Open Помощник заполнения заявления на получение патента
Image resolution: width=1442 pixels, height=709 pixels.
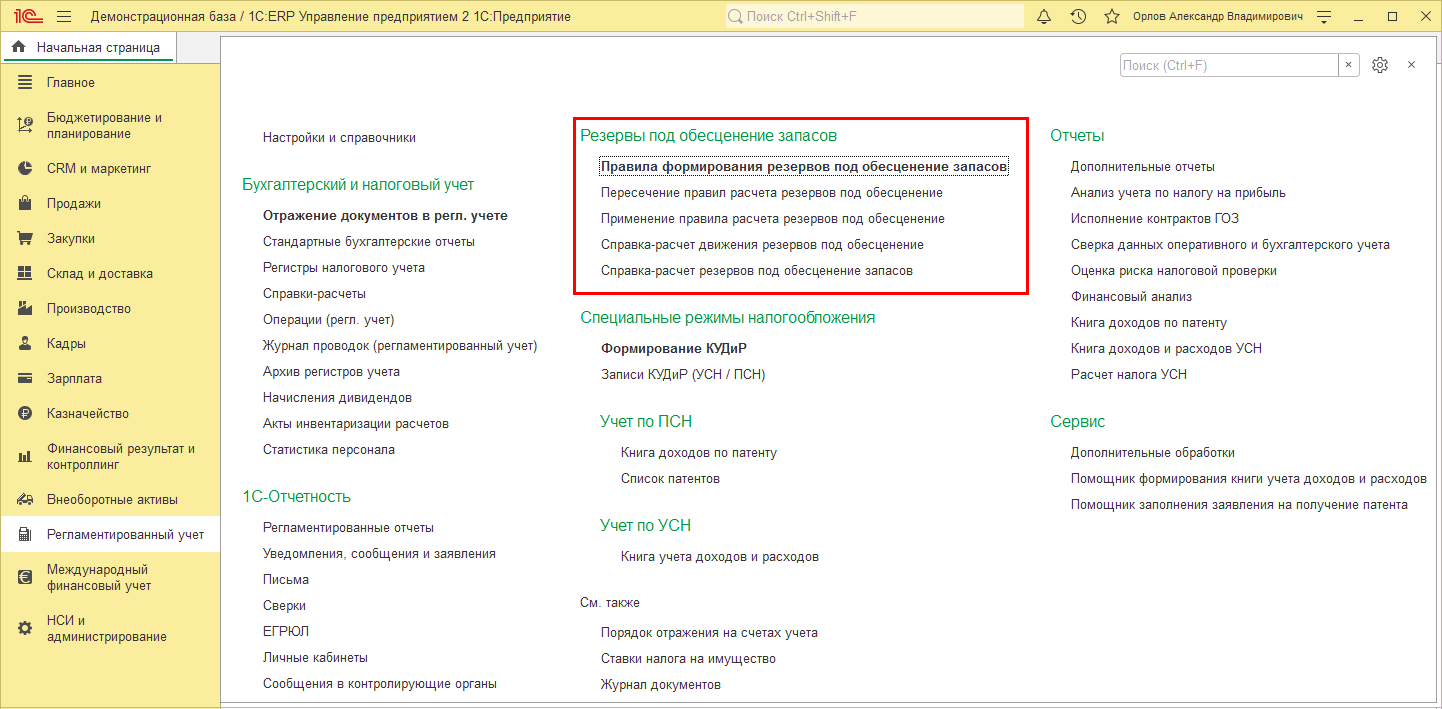click(x=1239, y=505)
